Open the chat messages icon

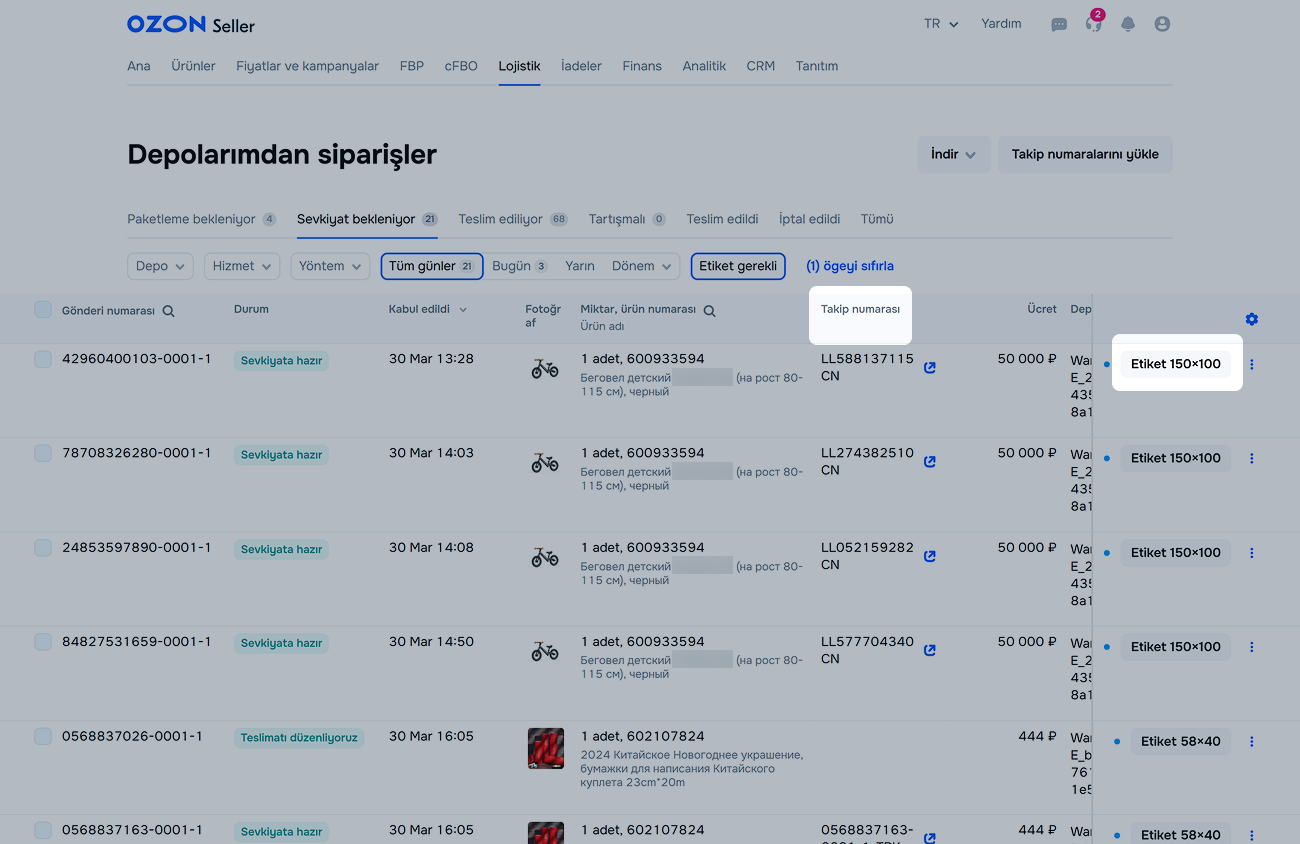coord(1059,24)
